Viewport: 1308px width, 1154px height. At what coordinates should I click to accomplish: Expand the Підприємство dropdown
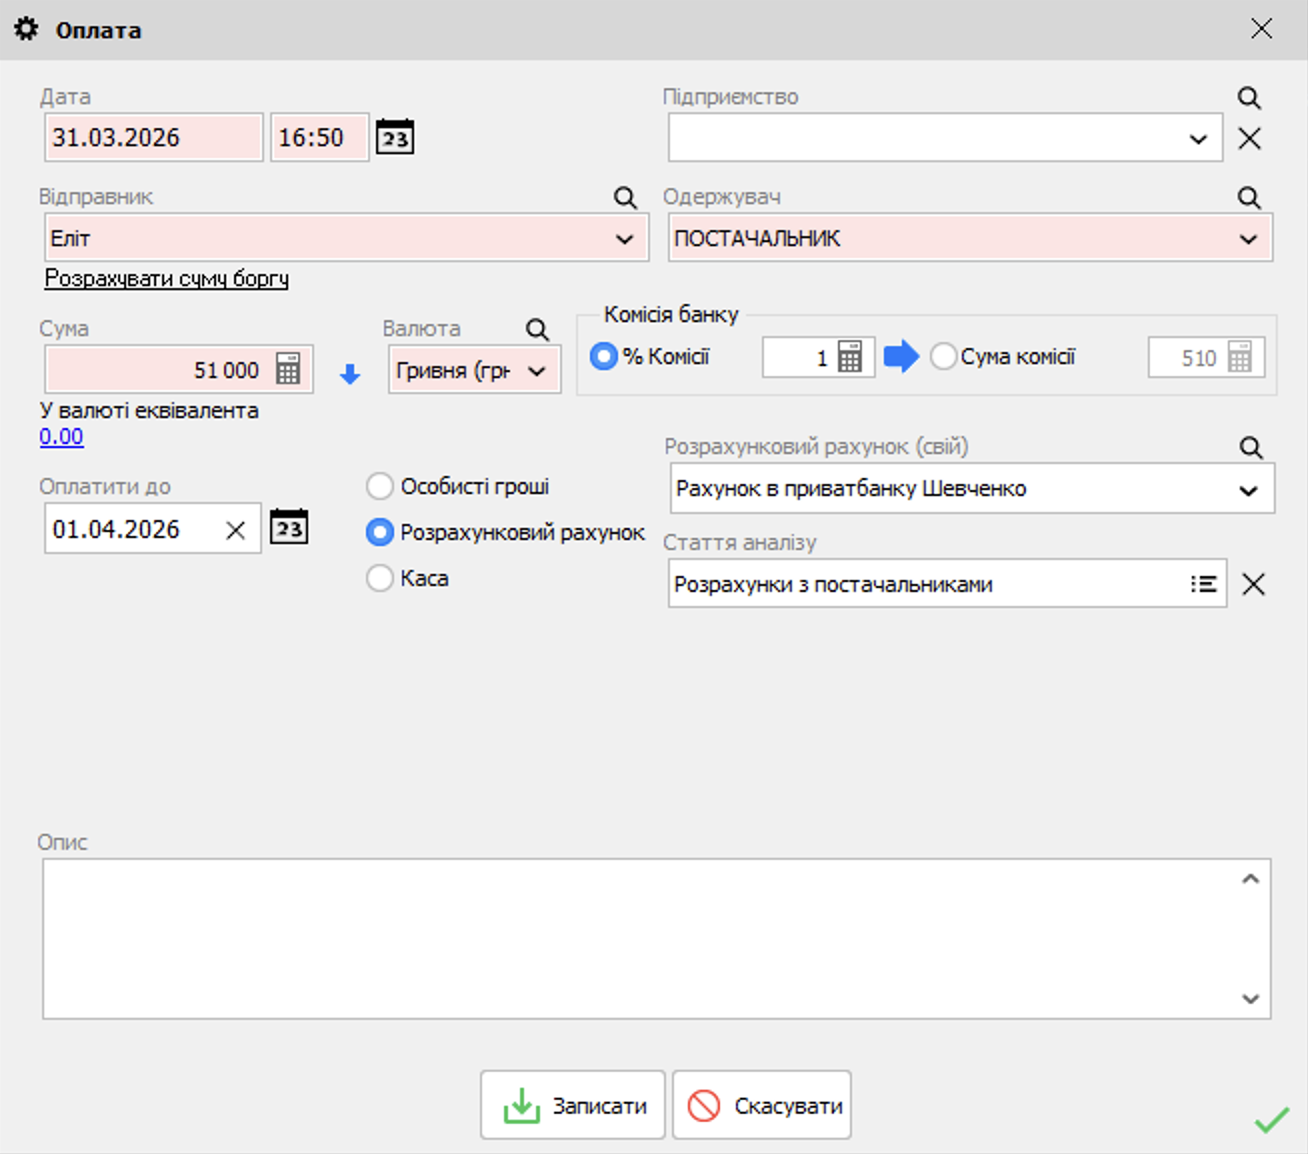point(1198,139)
